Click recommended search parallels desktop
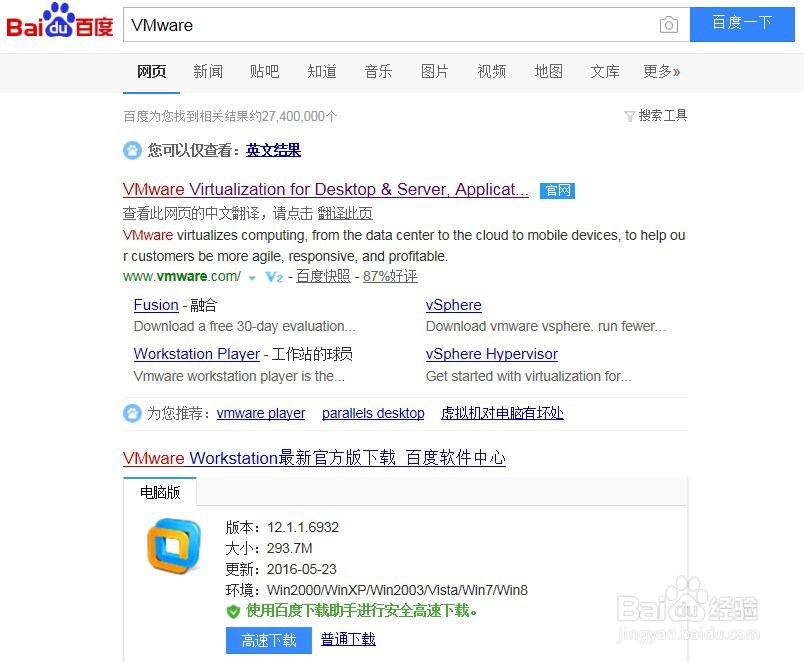Image resolution: width=804 pixels, height=662 pixels. click(x=373, y=413)
